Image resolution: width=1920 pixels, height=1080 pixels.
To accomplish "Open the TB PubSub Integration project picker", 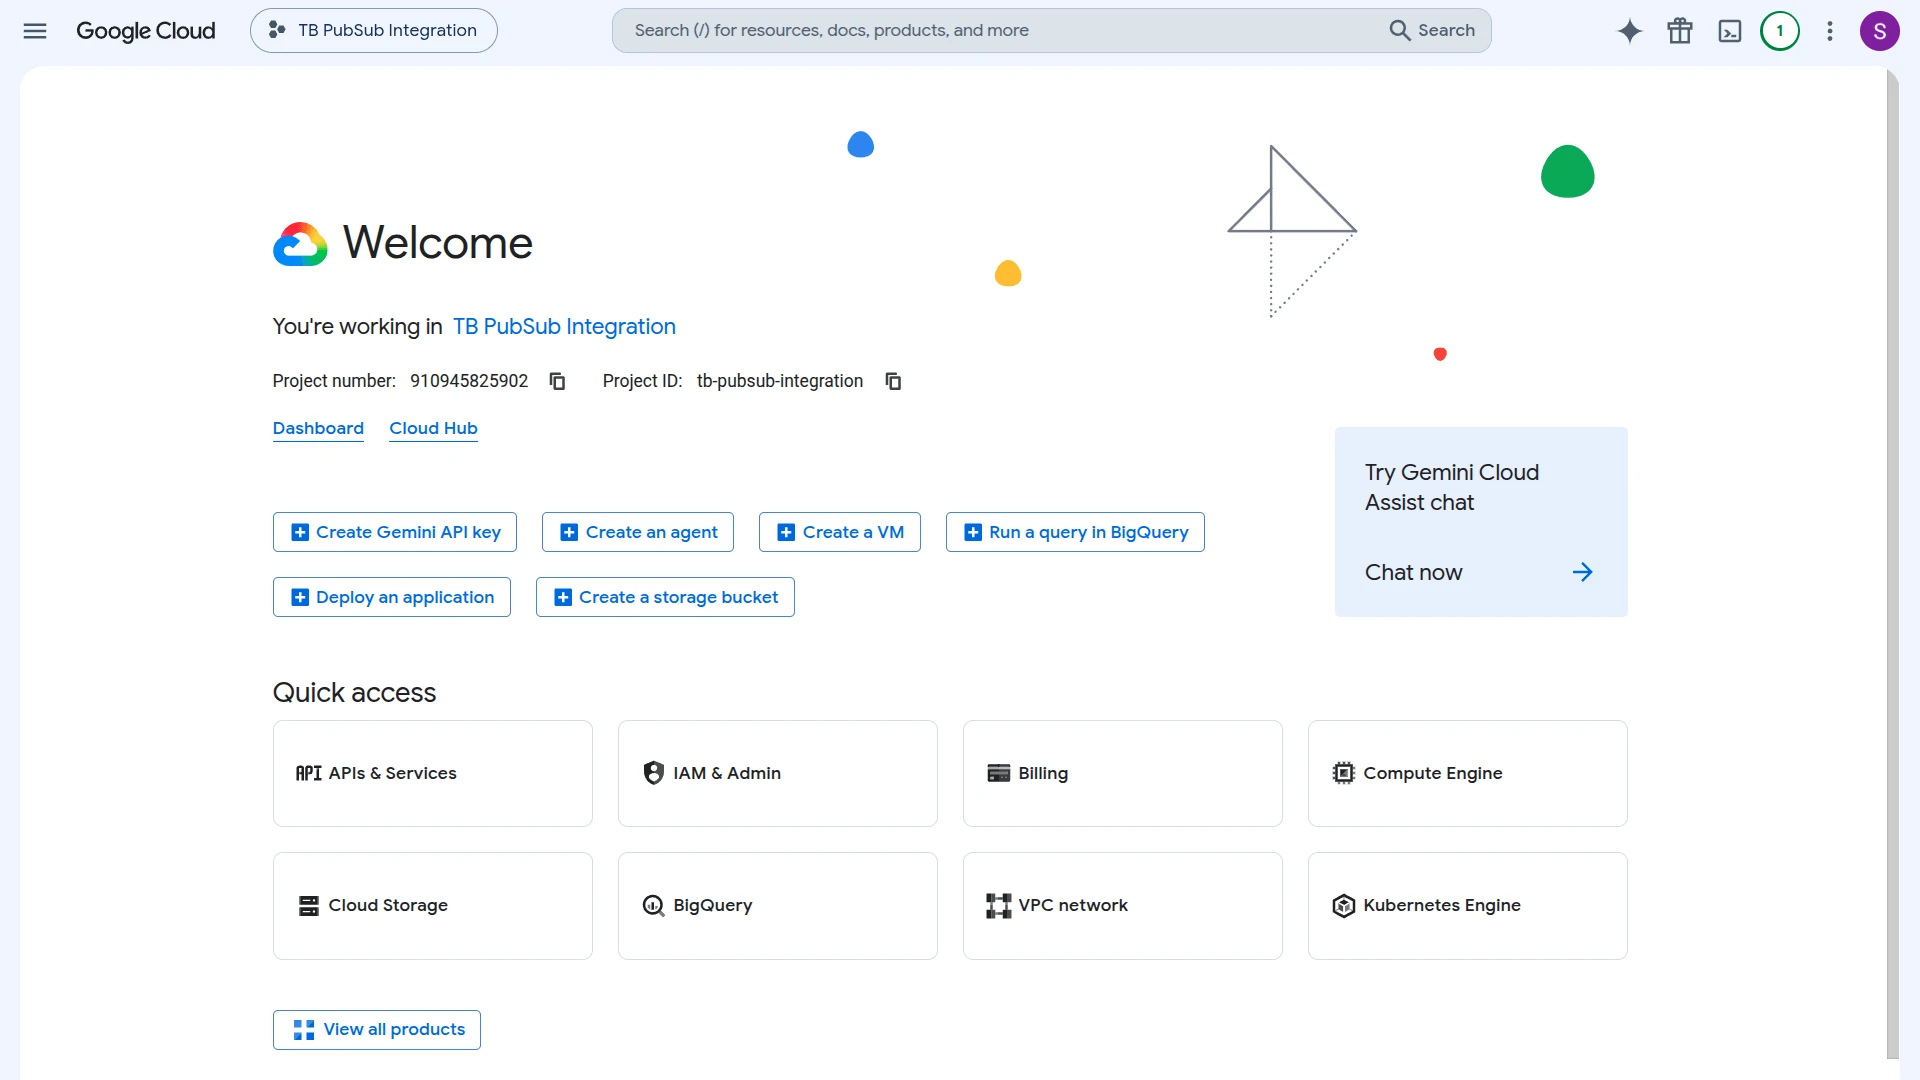I will click(374, 30).
